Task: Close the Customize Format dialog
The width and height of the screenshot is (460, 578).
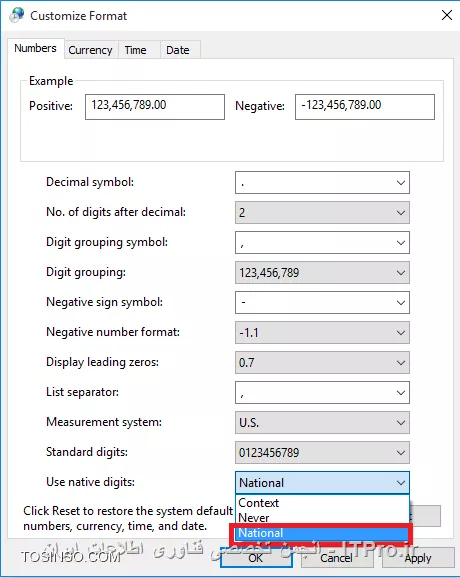Action: [x=447, y=15]
